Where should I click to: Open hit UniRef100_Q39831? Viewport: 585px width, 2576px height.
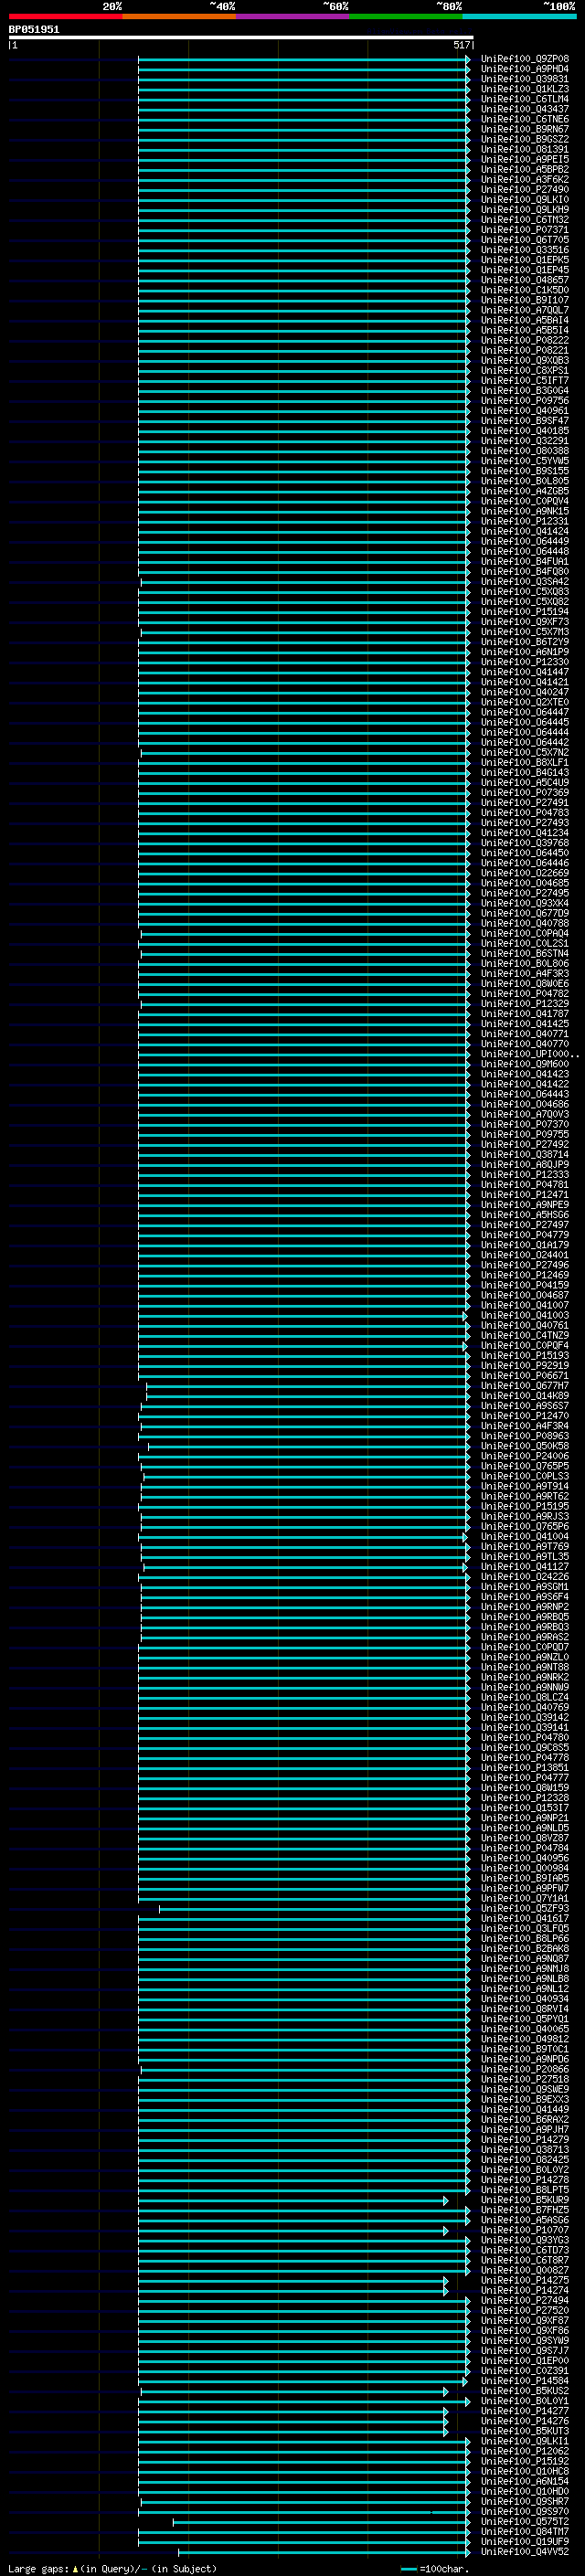525,79
